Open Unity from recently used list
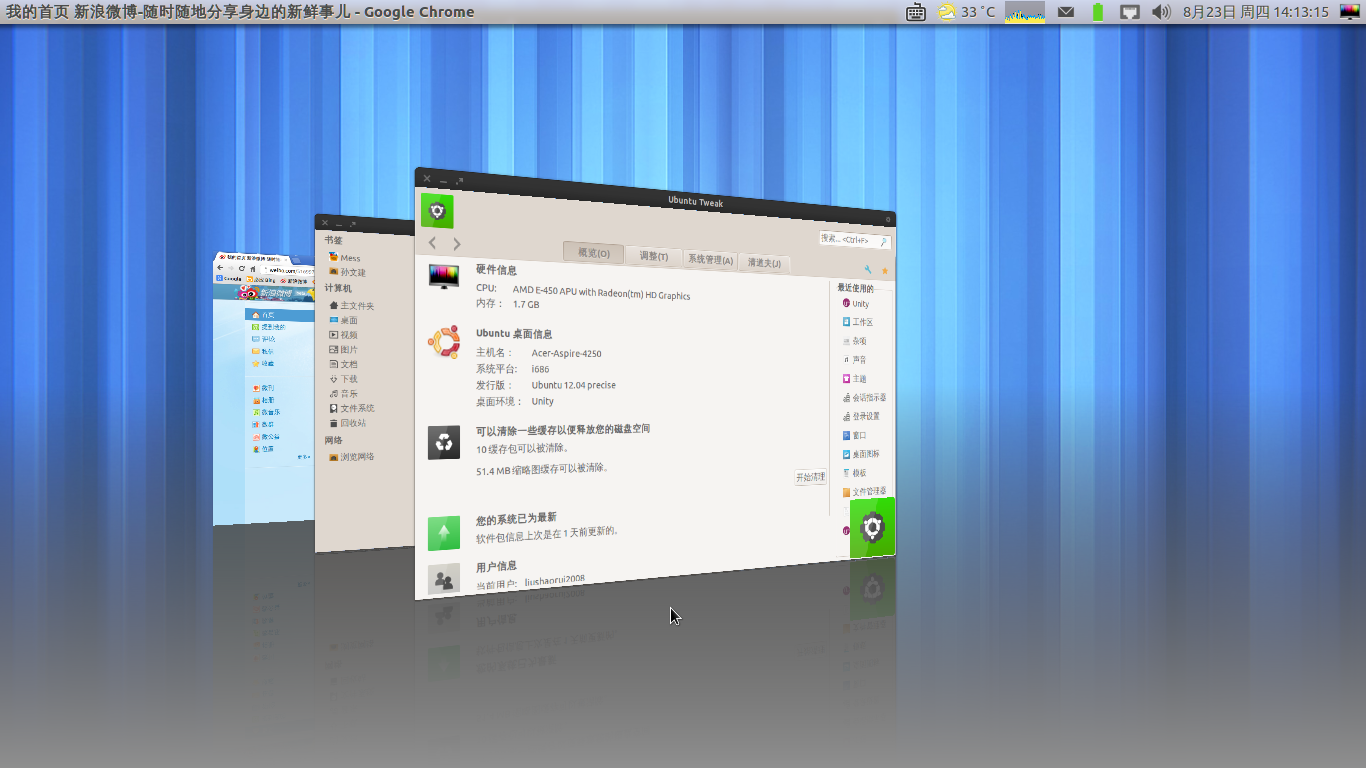 point(856,304)
